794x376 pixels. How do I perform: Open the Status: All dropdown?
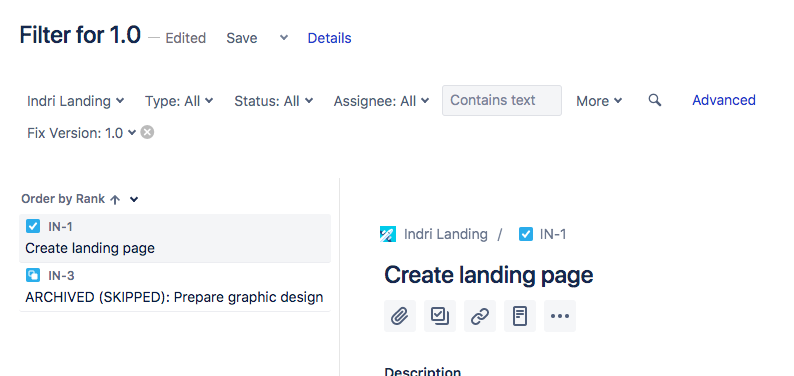click(x=273, y=101)
